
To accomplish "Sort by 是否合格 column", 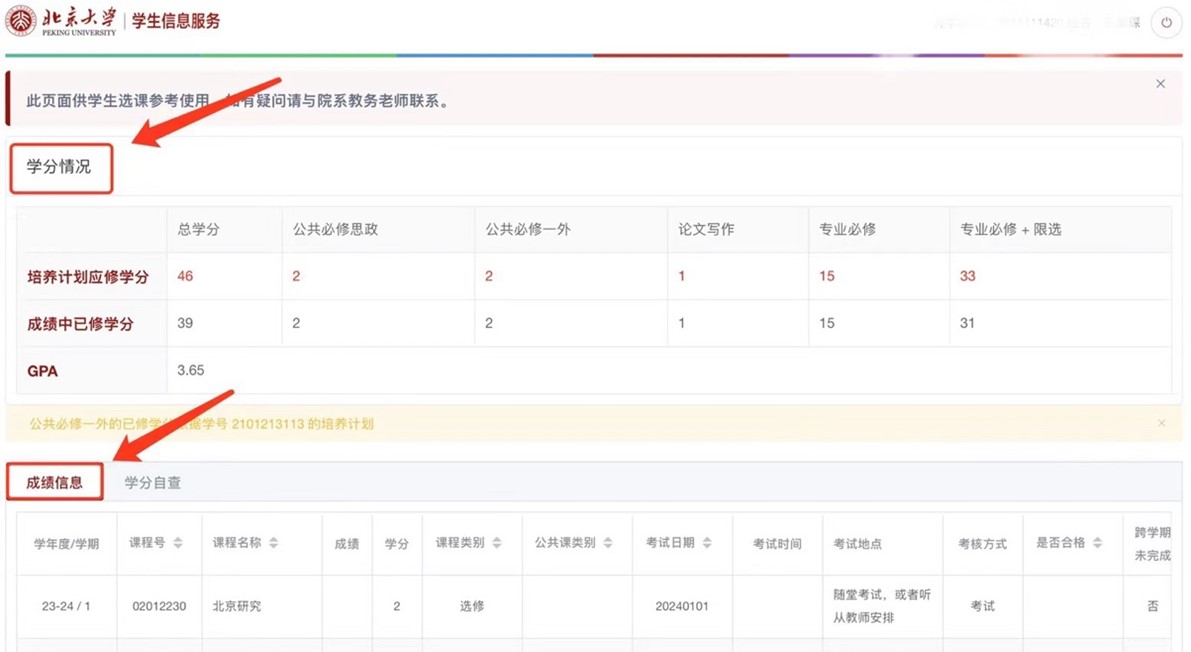I will pyautogui.click(x=1097, y=543).
